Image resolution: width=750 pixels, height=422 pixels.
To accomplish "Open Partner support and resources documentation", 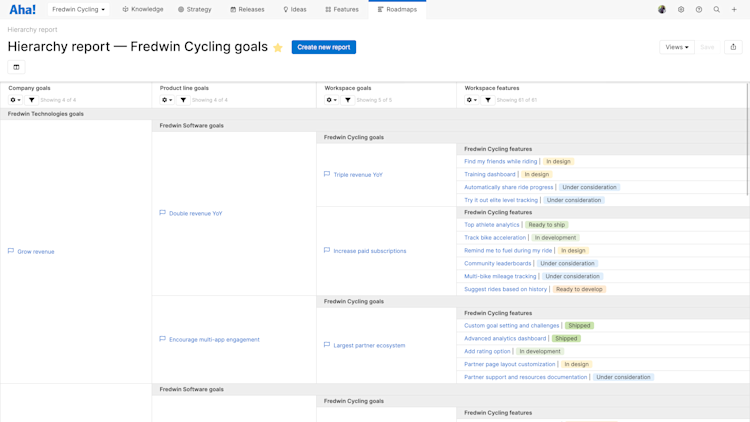I will pos(526,378).
